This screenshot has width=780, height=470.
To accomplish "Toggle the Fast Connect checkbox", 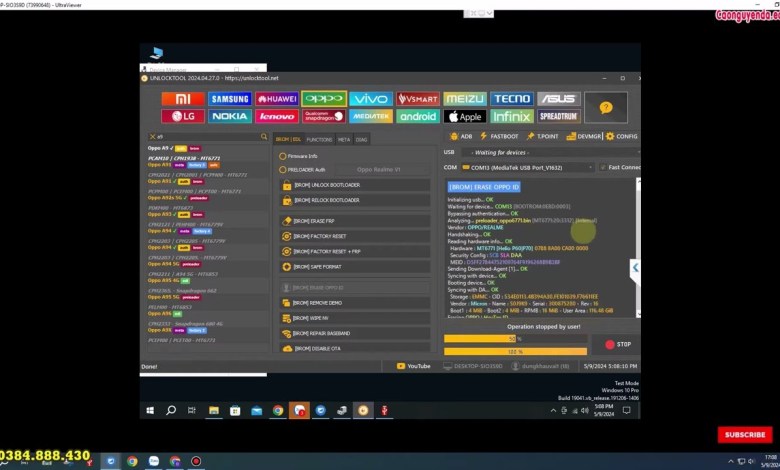I will point(603,167).
